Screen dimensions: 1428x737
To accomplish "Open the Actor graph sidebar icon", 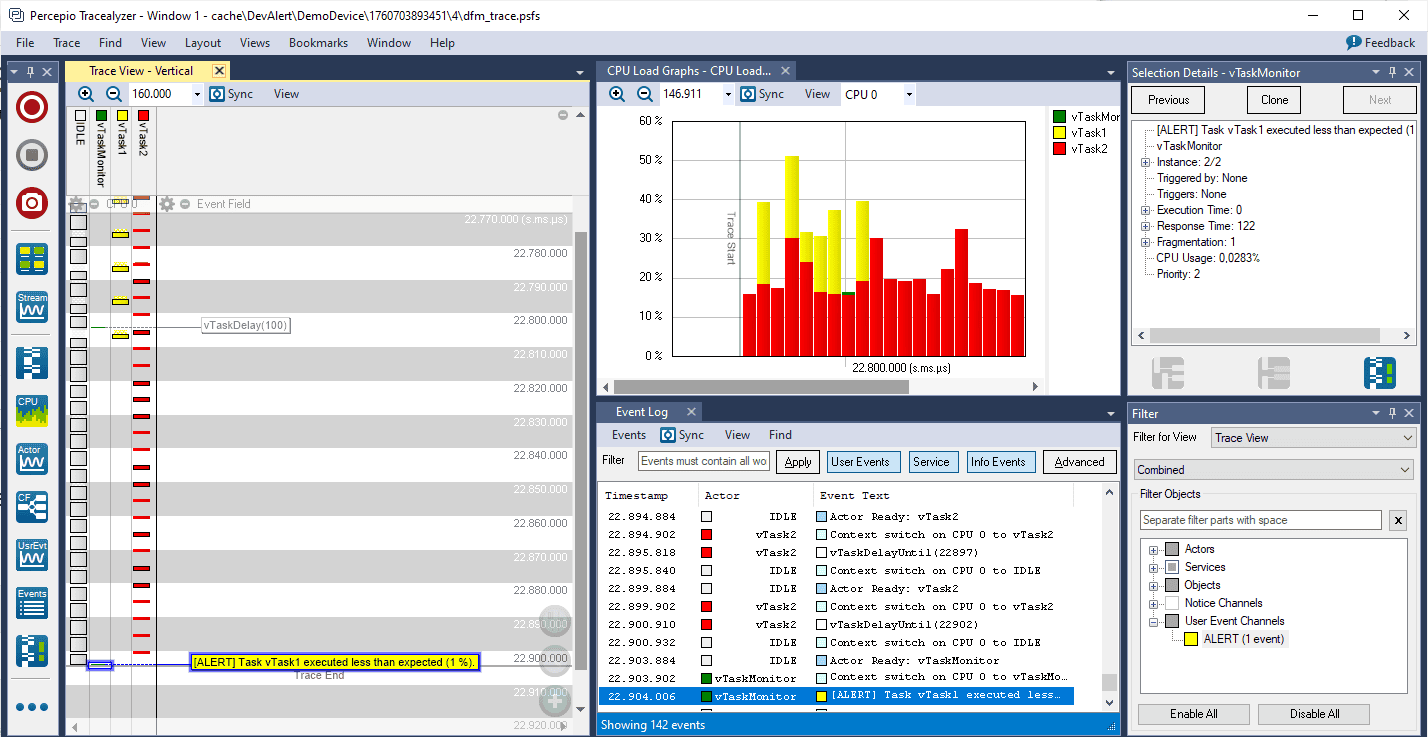I will (x=32, y=459).
